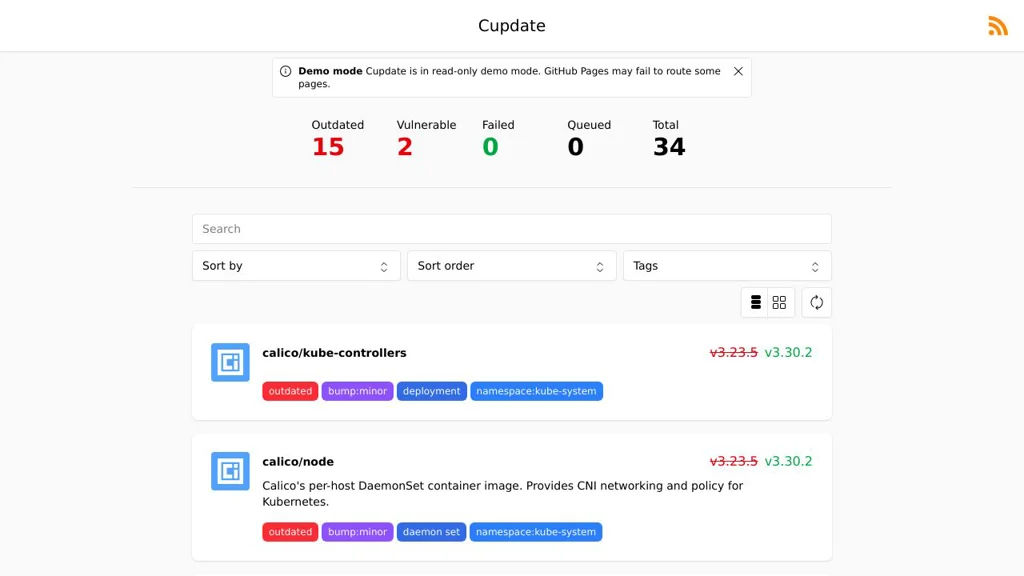Image resolution: width=1024 pixels, height=576 pixels.
Task: Click the refresh icon button
Action: [x=816, y=302]
